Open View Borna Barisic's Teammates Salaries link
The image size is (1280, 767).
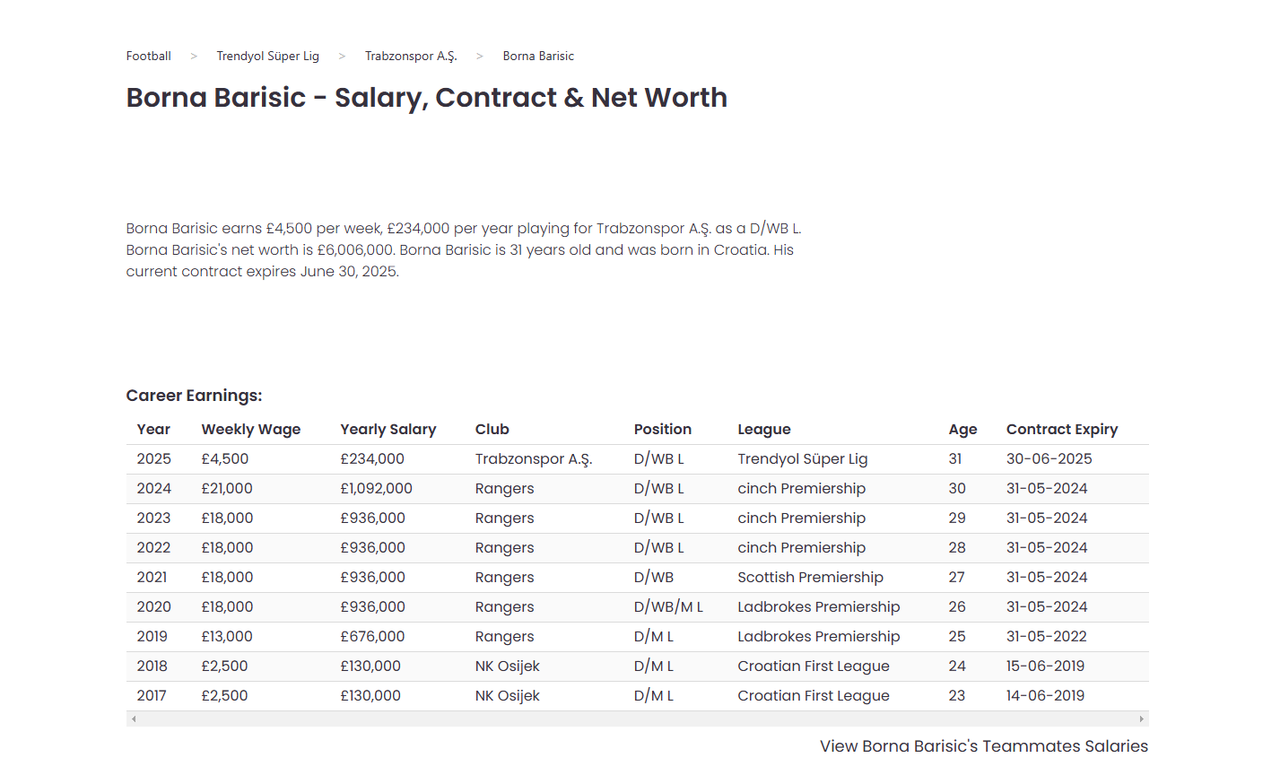pos(984,746)
